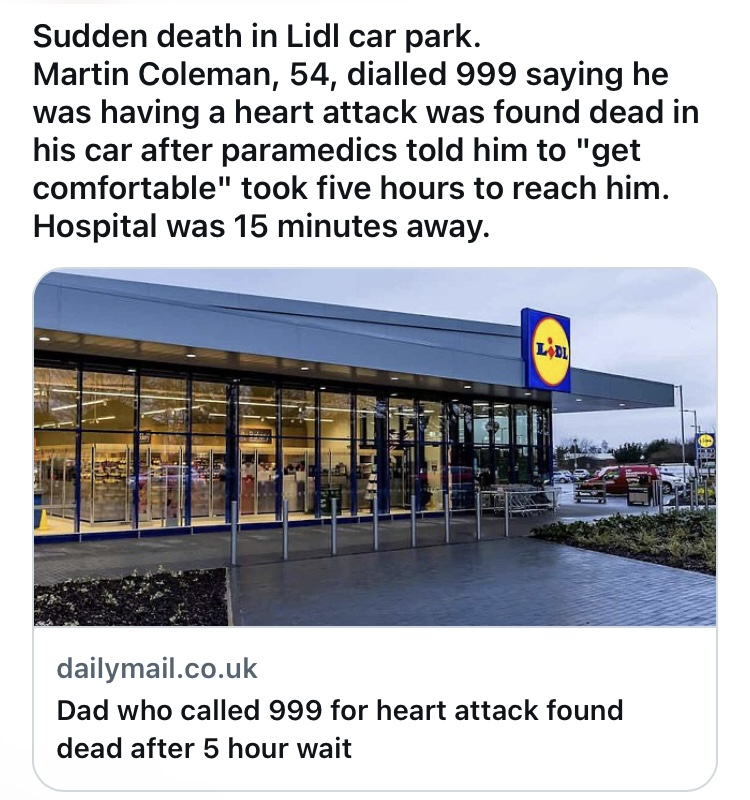This screenshot has height=800, width=750.
Task: Click the 'dead after 5 hour wait' line
Action: point(204,748)
